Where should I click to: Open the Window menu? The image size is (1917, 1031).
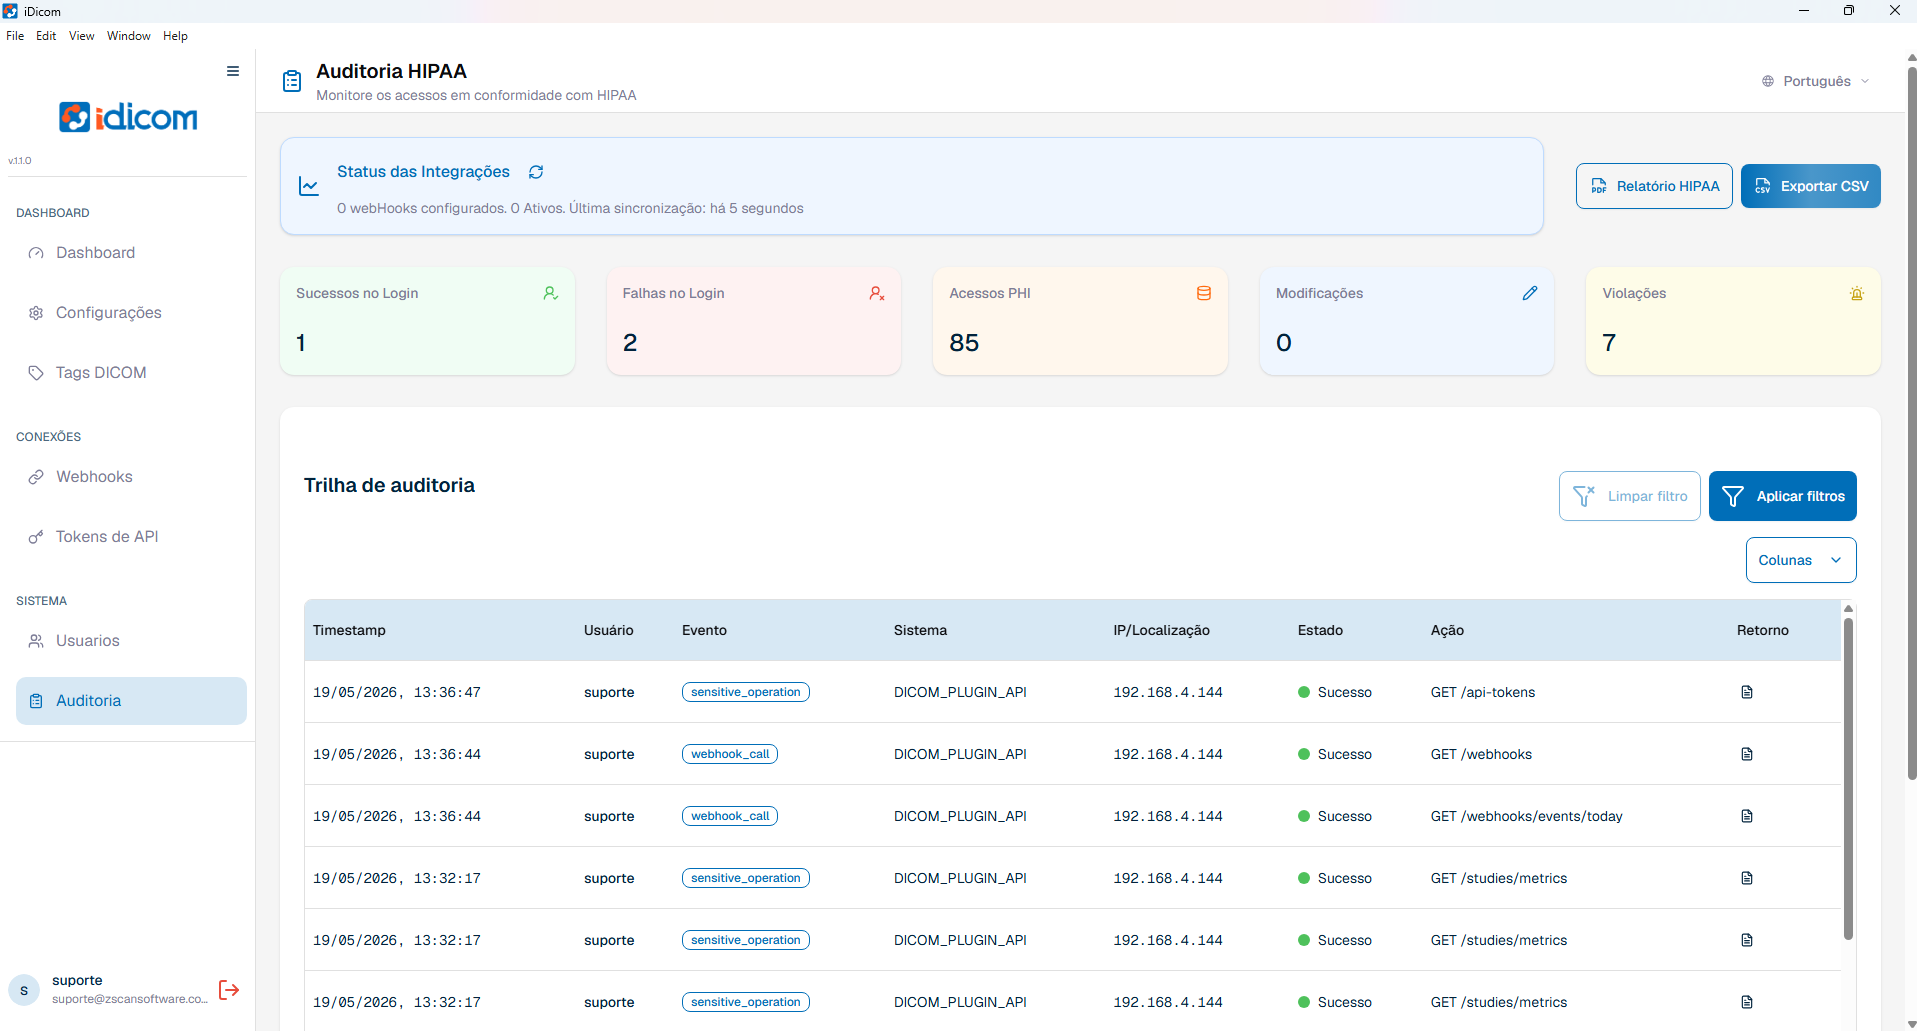[x=129, y=36]
